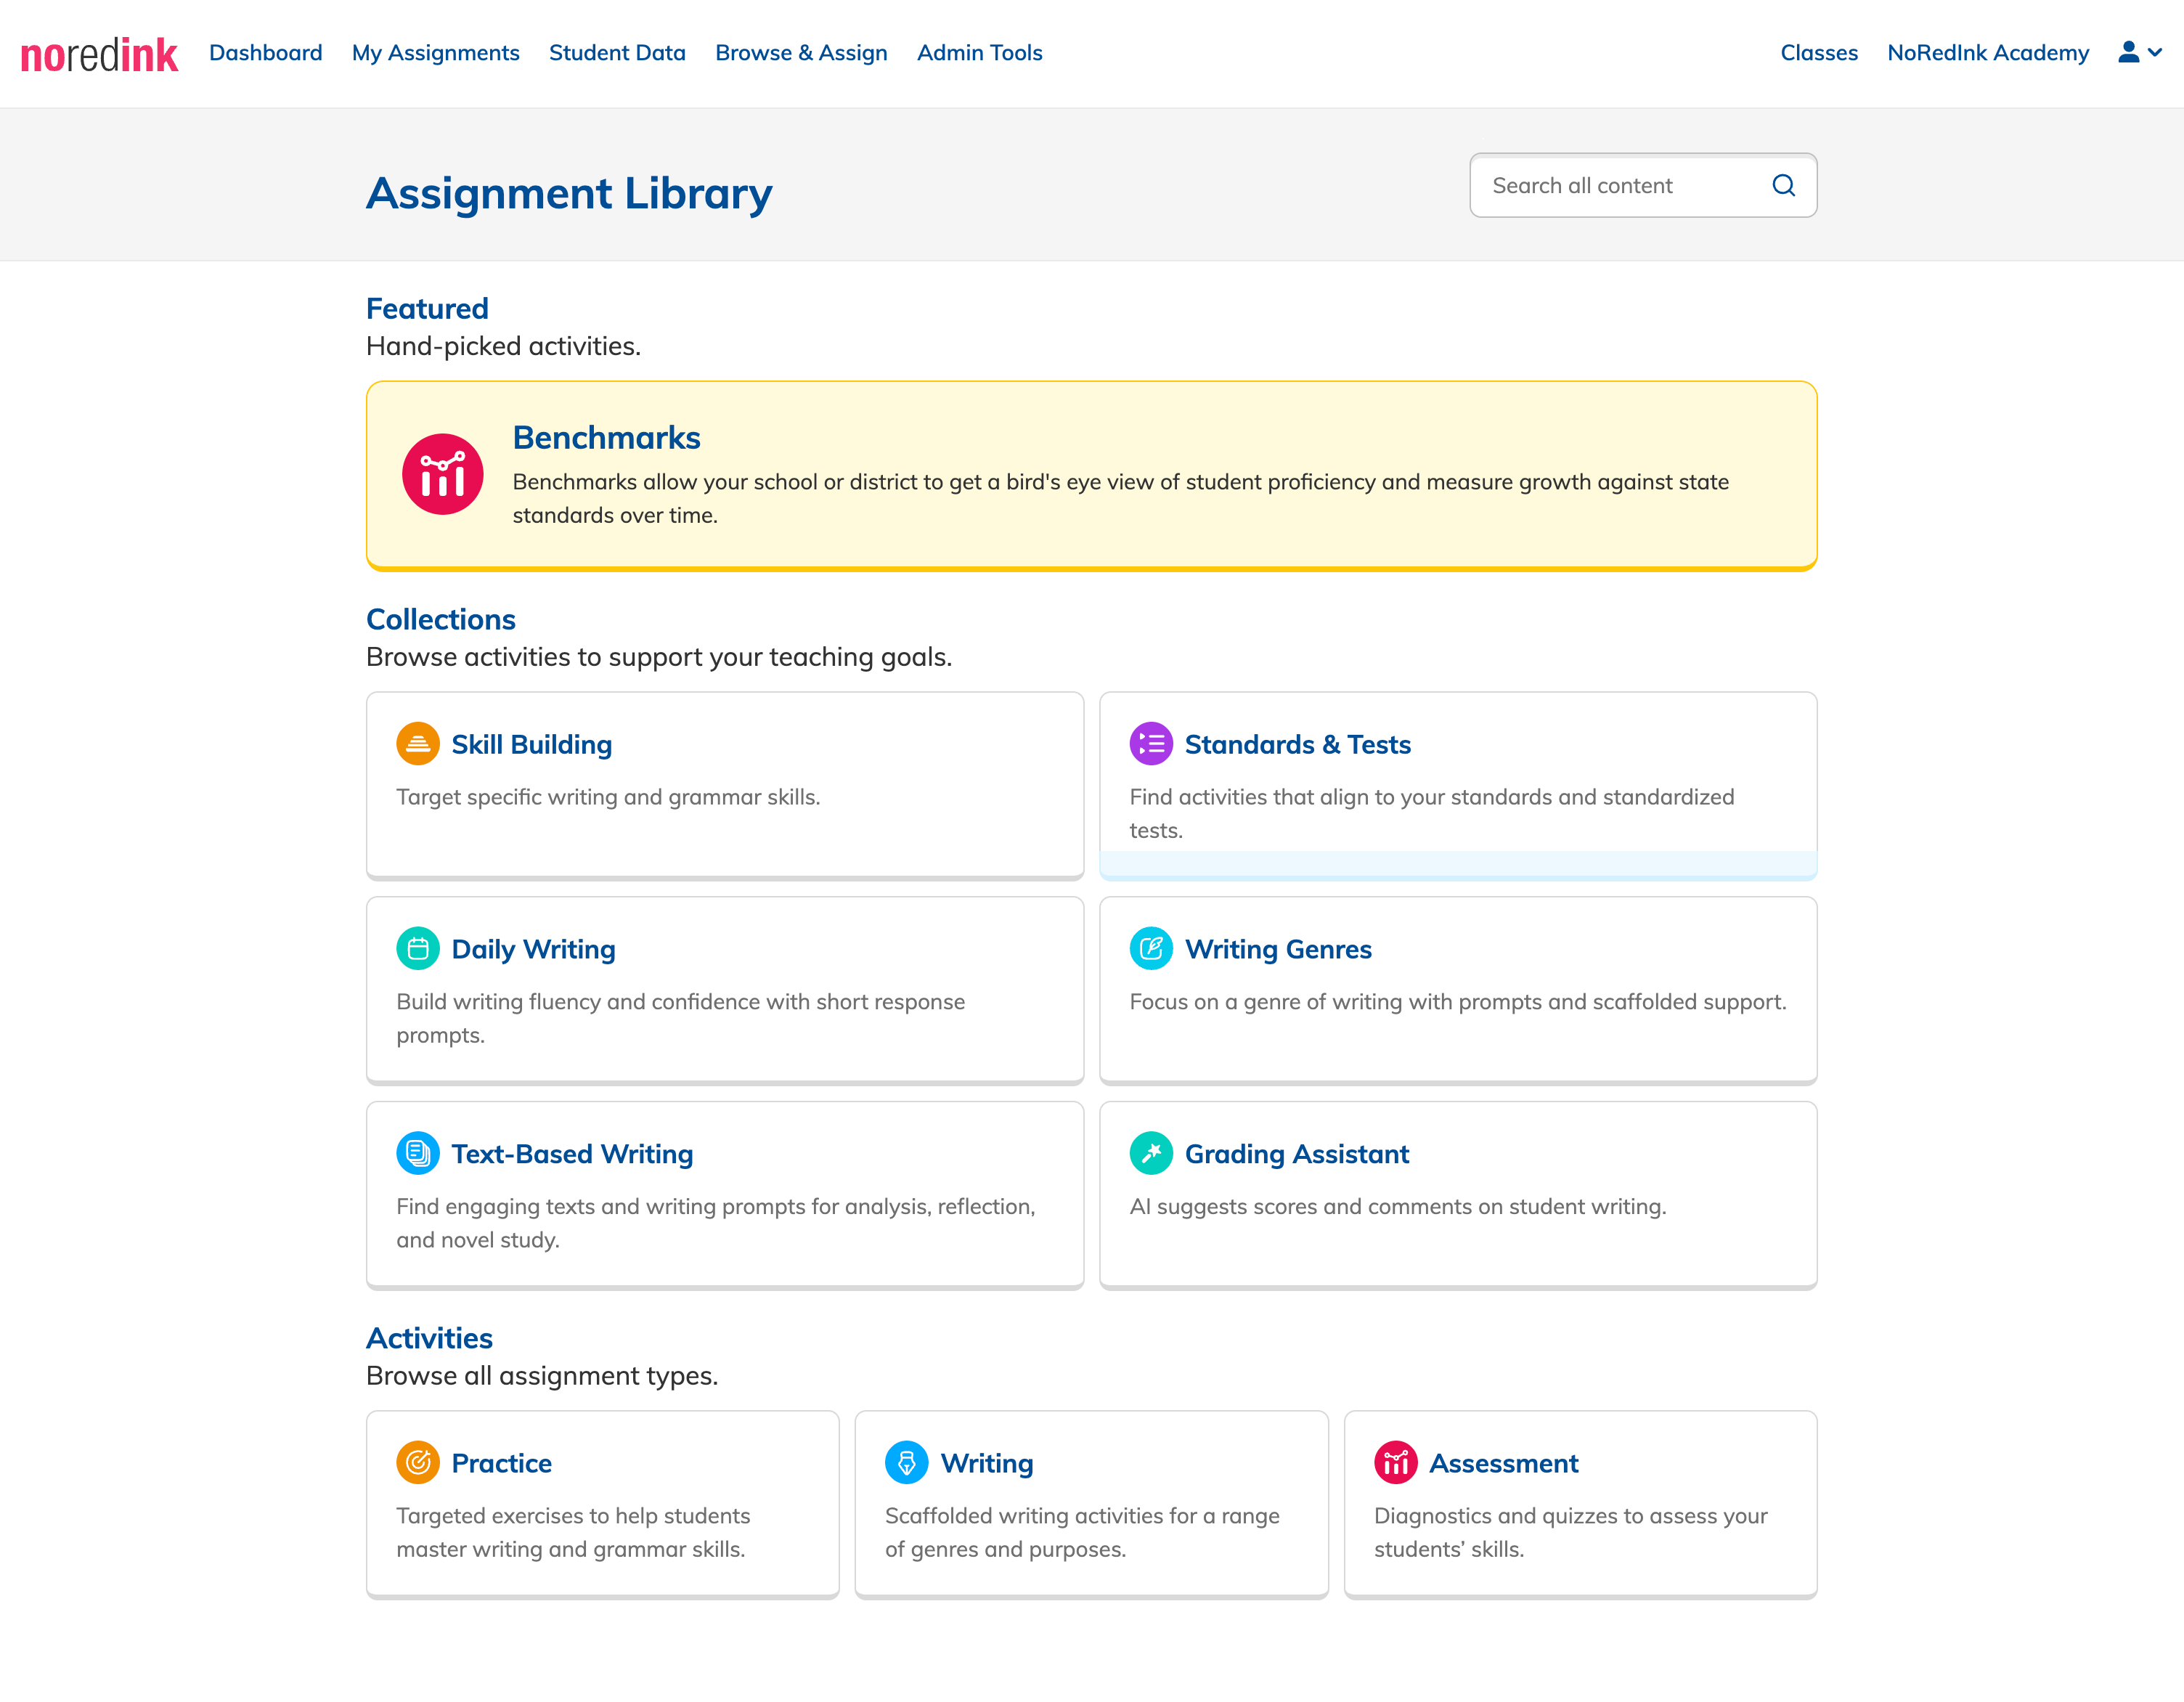Visit NoRedInk Academy link
This screenshot has width=2184, height=1702.
(x=1988, y=52)
